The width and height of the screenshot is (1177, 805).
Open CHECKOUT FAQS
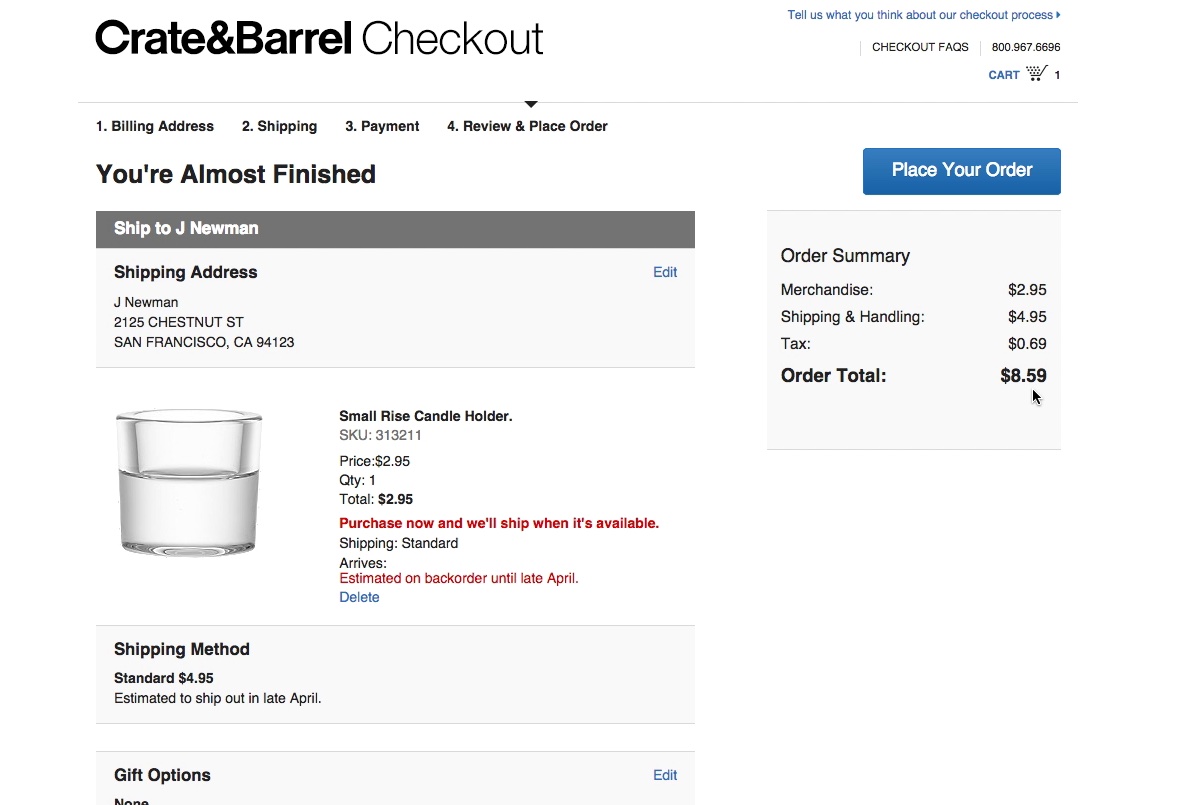[920, 46]
